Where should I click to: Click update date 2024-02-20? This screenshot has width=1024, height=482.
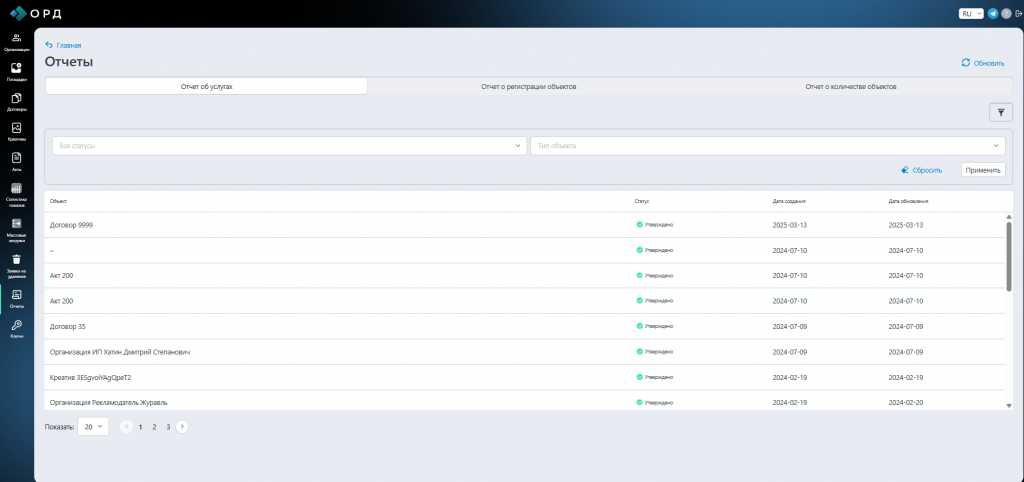906,402
